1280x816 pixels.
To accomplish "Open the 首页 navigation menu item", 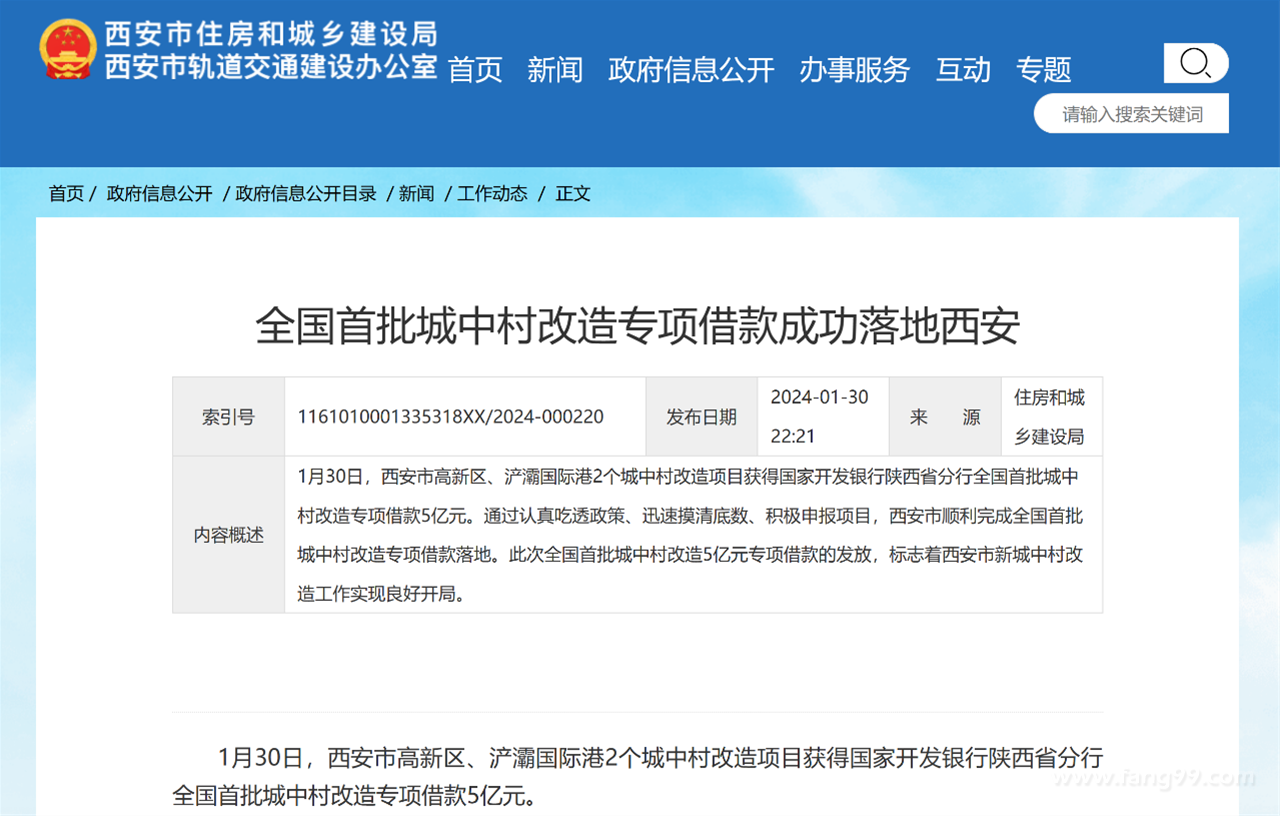I will click(x=475, y=70).
